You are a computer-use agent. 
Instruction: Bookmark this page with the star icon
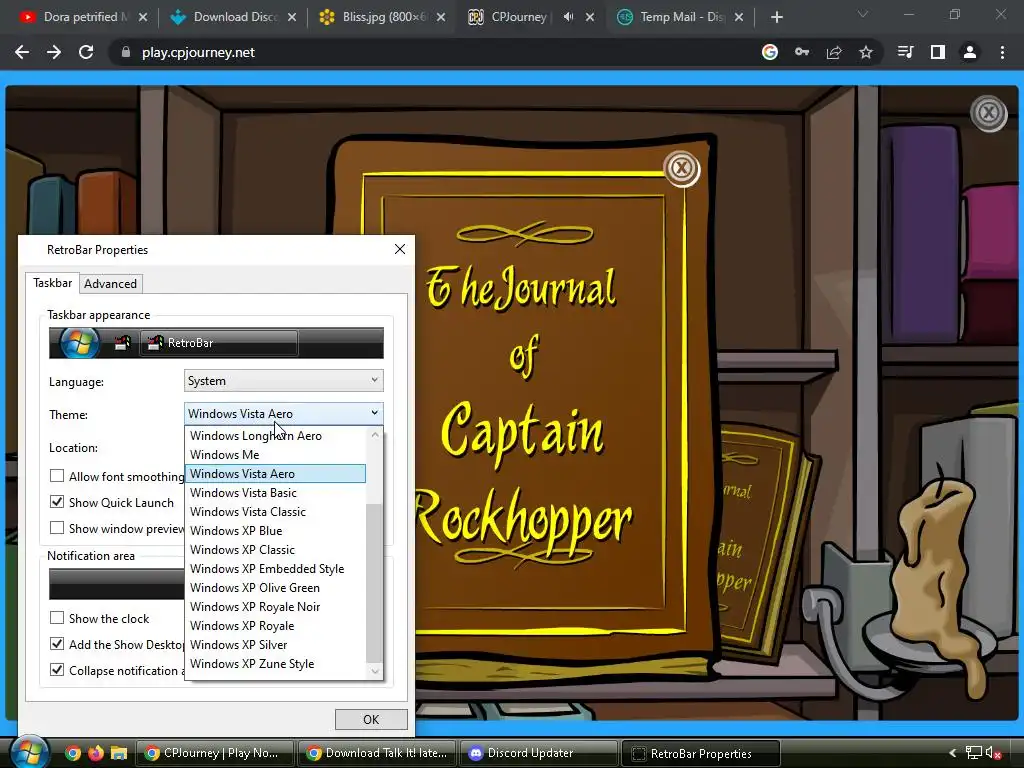pyautogui.click(x=866, y=52)
